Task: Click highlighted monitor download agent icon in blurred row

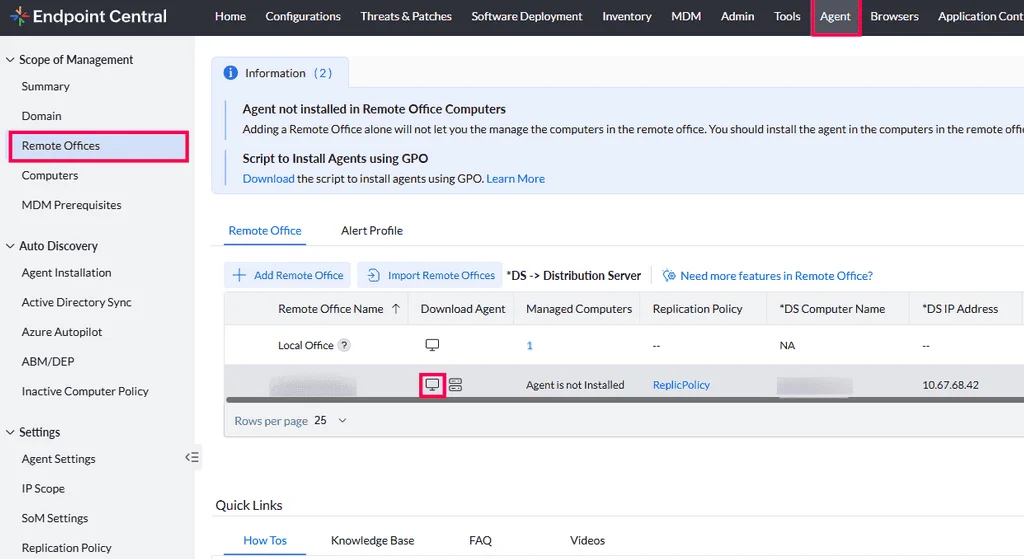Action: [x=432, y=385]
